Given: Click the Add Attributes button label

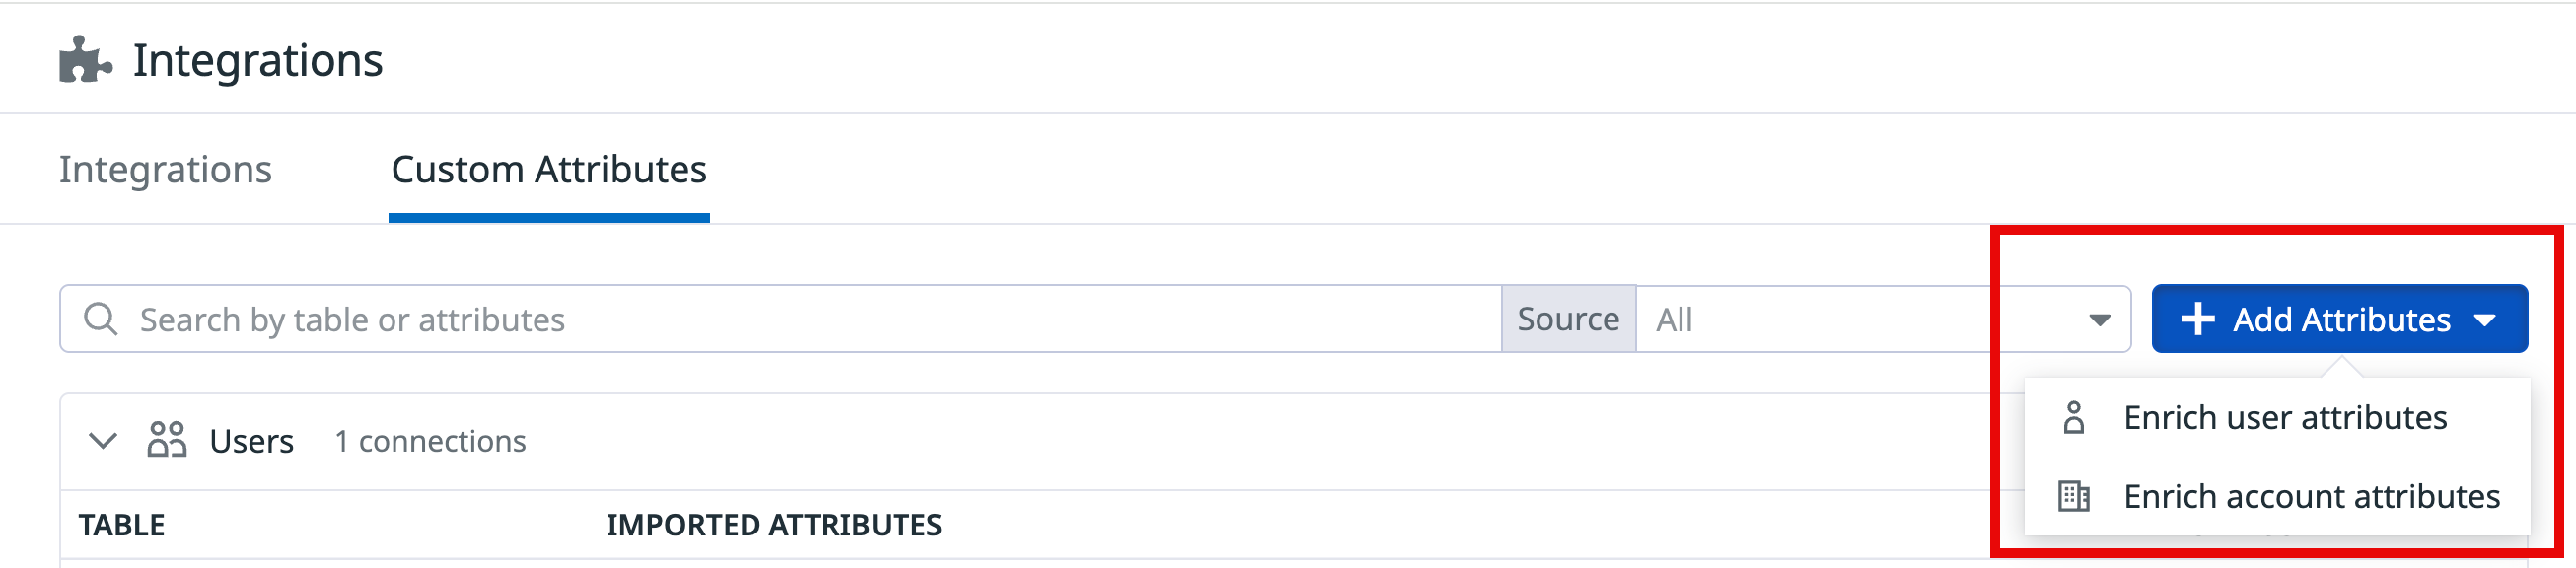Looking at the screenshot, I should tap(2342, 319).
